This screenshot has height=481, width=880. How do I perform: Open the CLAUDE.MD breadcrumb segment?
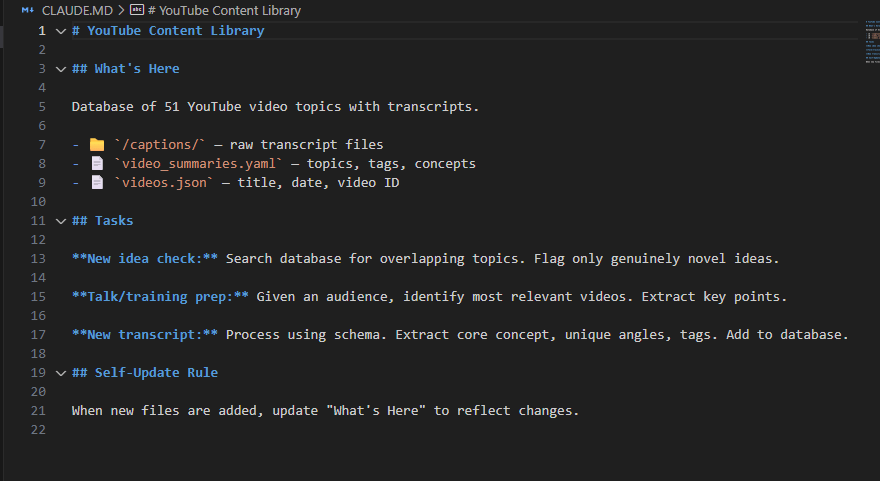(77, 11)
